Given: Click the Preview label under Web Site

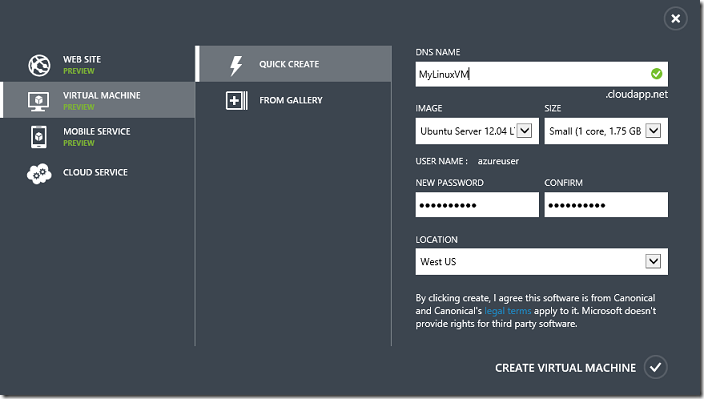Looking at the screenshot, I should click(x=79, y=71).
